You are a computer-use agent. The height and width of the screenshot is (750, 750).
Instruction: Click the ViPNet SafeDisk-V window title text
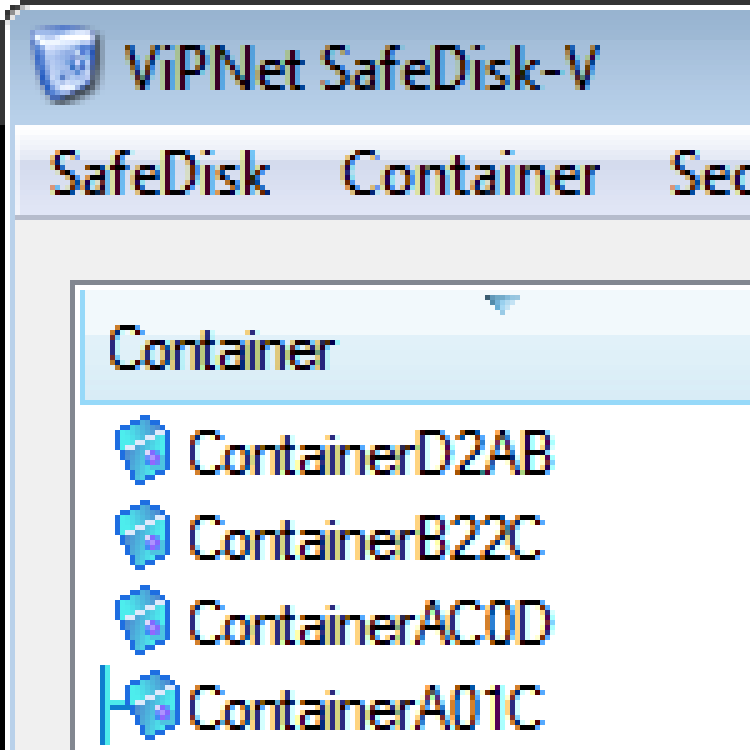click(360, 67)
